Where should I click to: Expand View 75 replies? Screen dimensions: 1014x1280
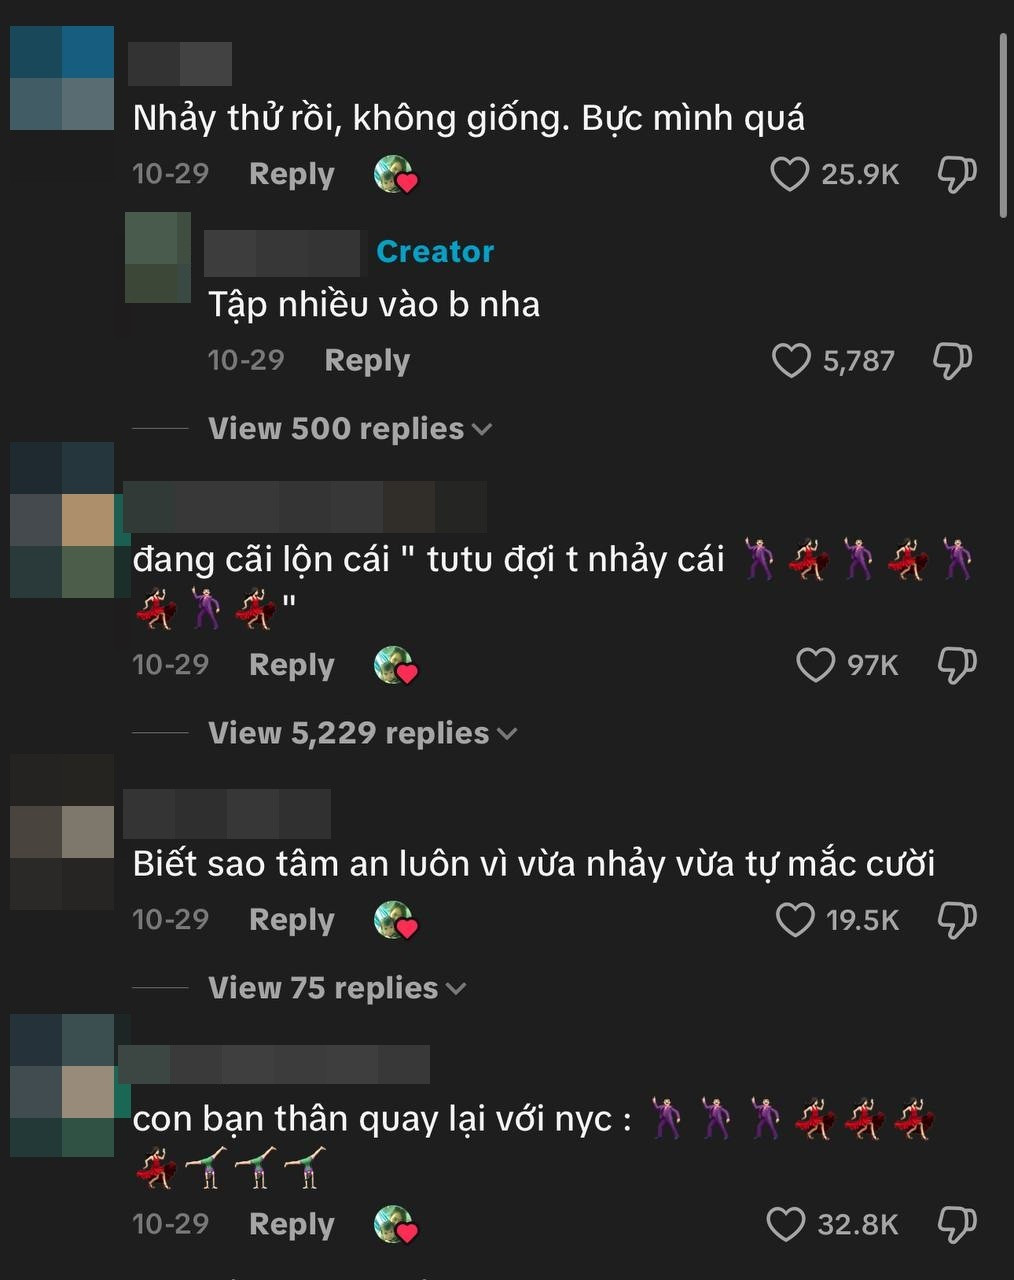click(337, 988)
